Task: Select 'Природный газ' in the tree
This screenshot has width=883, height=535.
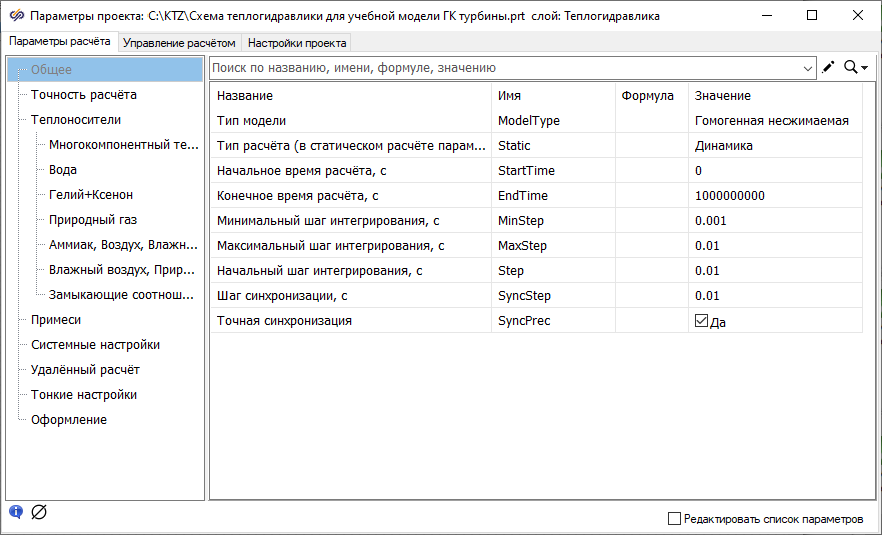Action: [x=93, y=220]
